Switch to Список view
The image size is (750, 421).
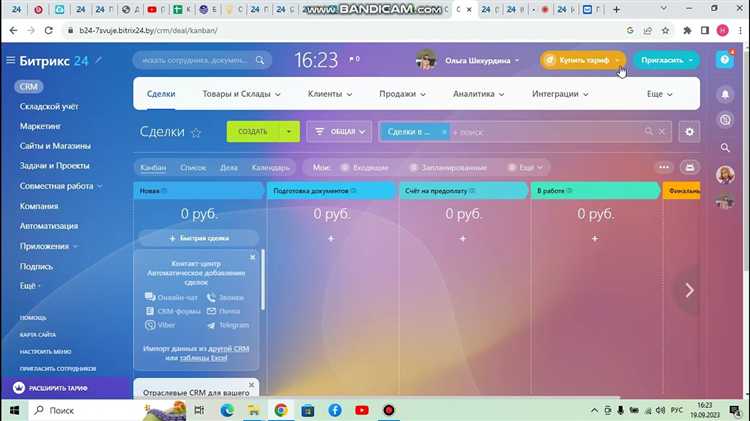pos(193,167)
